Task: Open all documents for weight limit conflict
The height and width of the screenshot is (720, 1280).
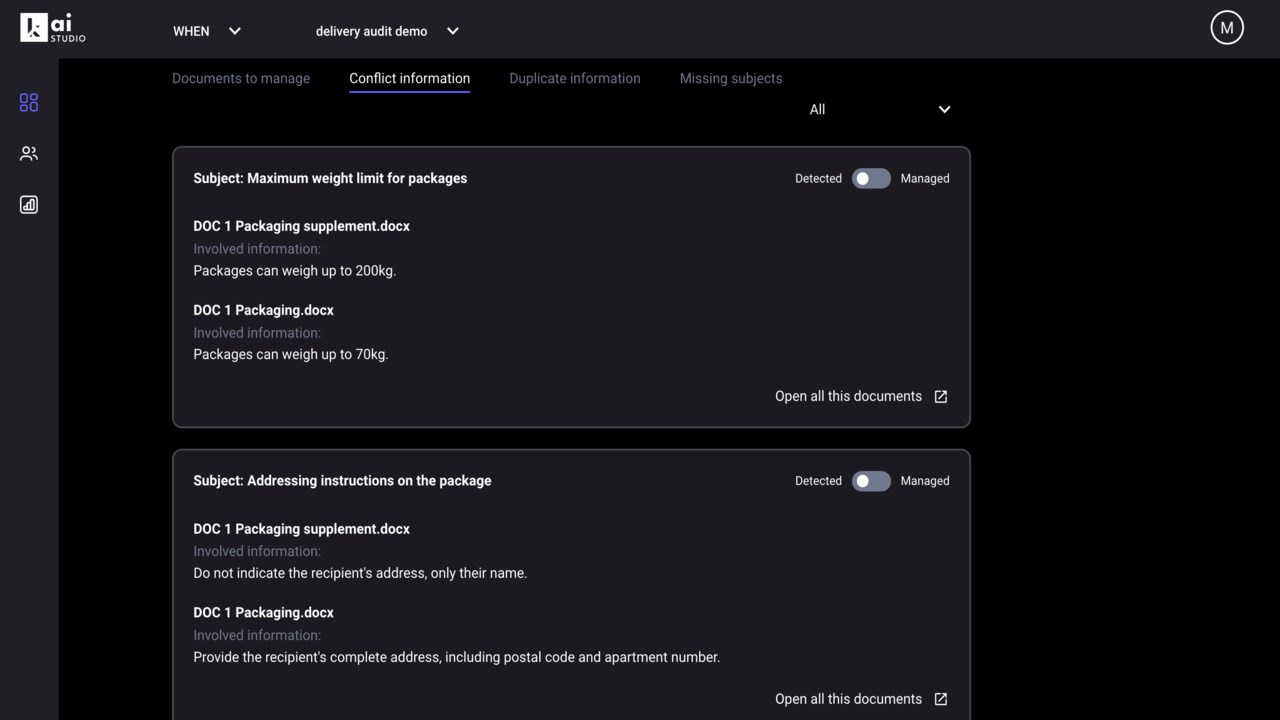Action: (848, 397)
